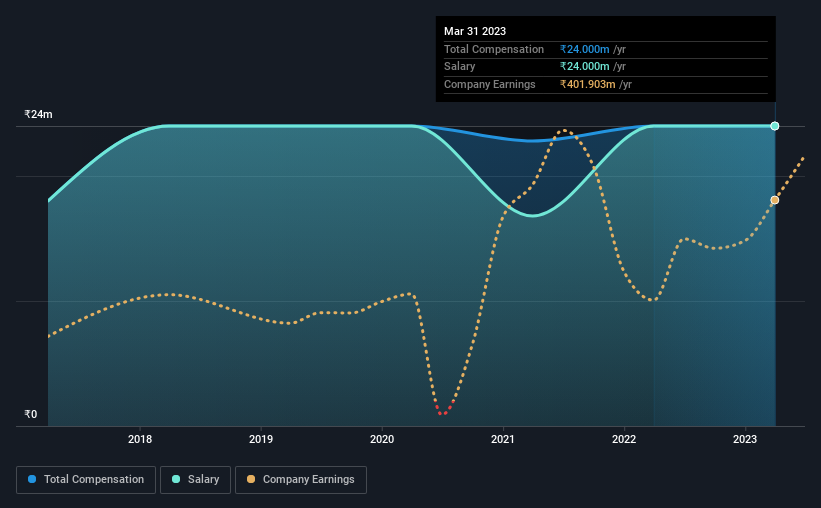Click the ₹401.903m company earnings value
Viewport: 821px width, 508px height.
(x=587, y=84)
